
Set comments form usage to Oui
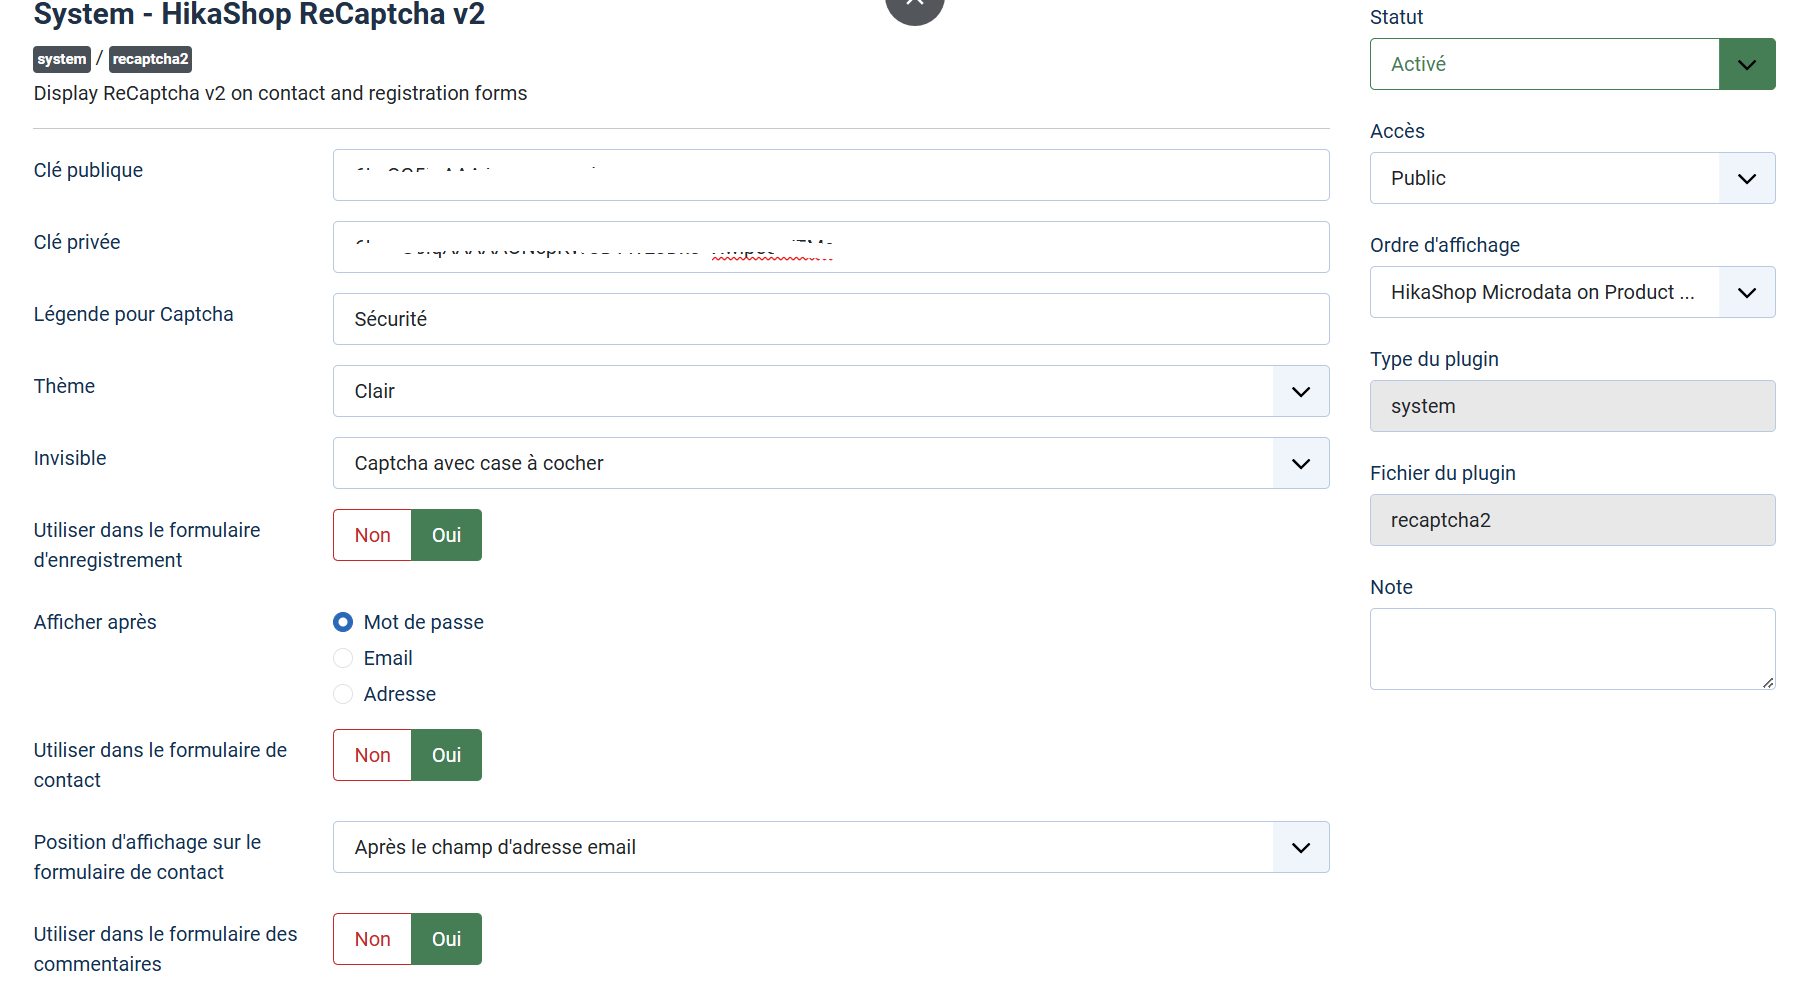tap(446, 939)
